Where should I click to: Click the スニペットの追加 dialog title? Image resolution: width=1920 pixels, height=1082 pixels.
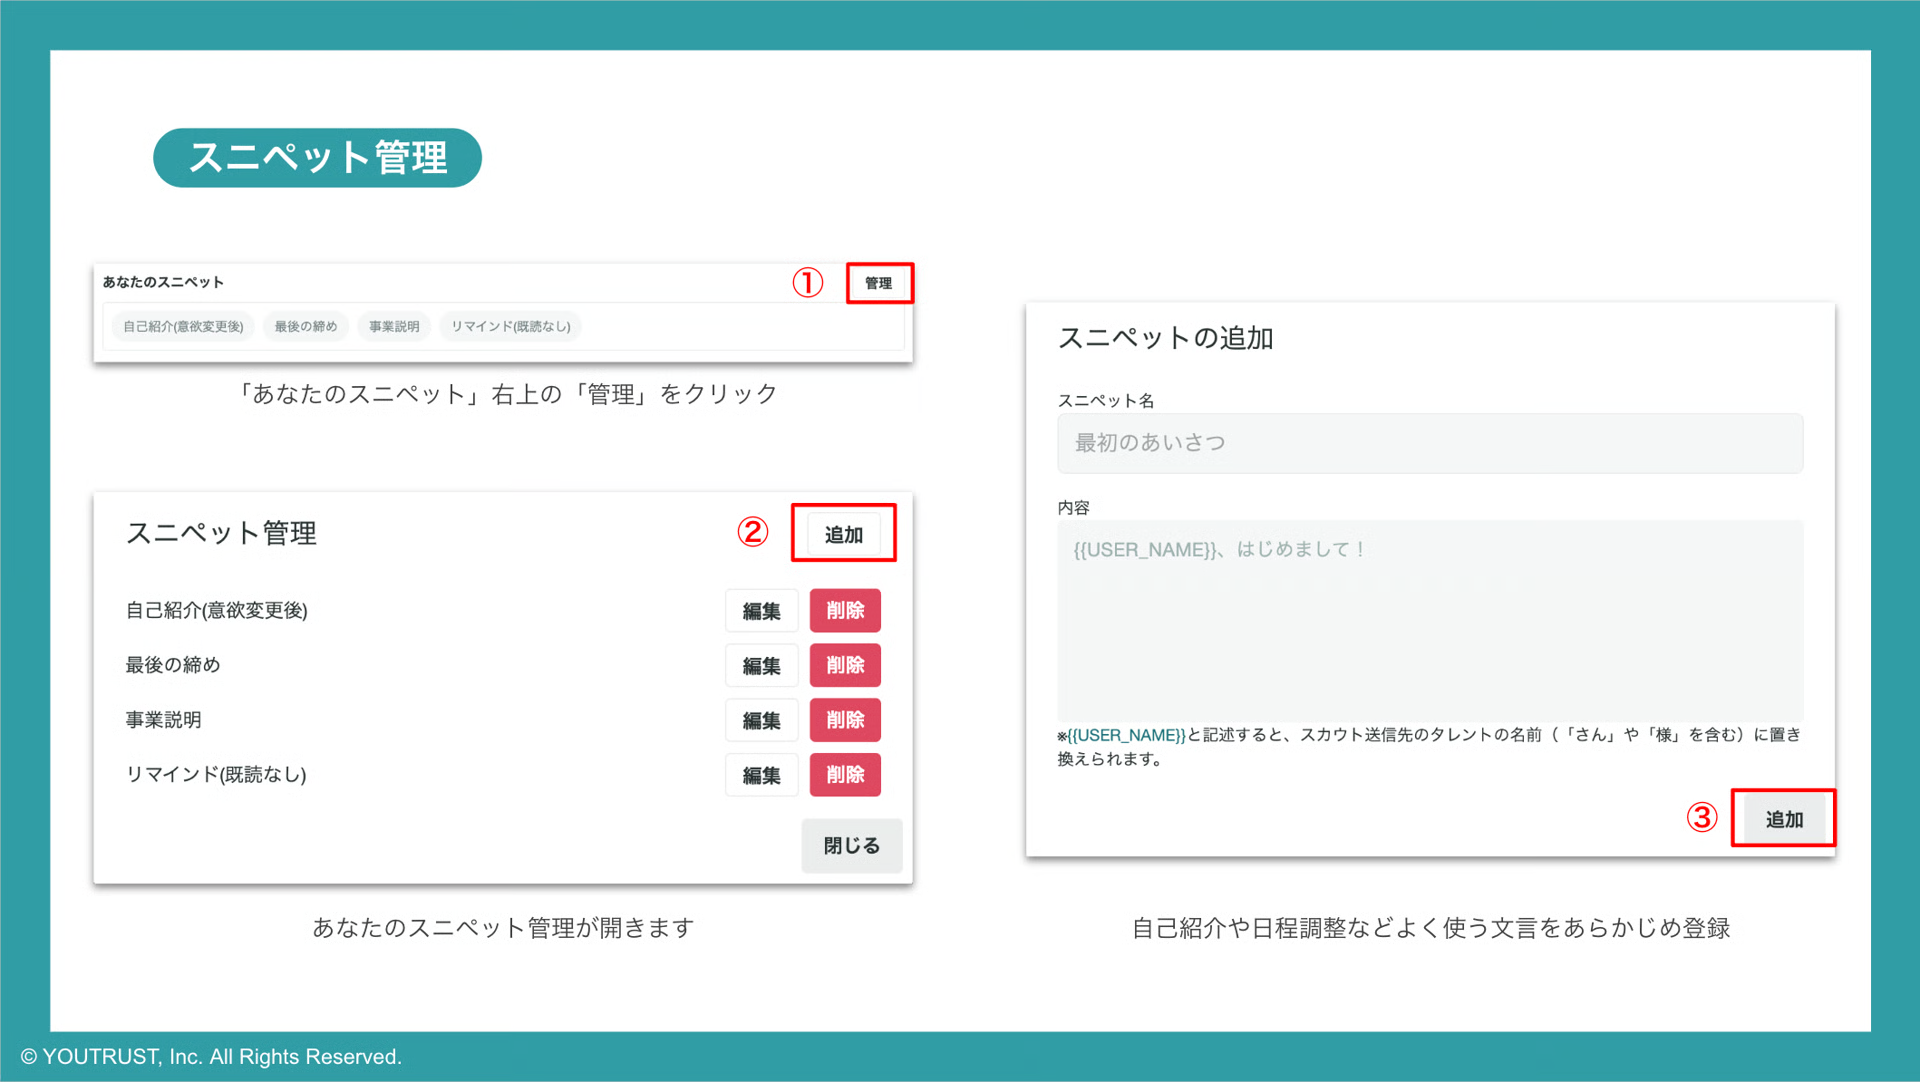(1166, 338)
